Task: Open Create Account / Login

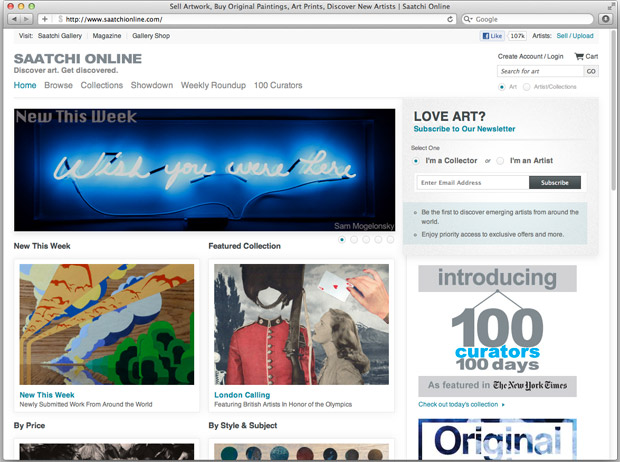Action: pyautogui.click(x=530, y=56)
